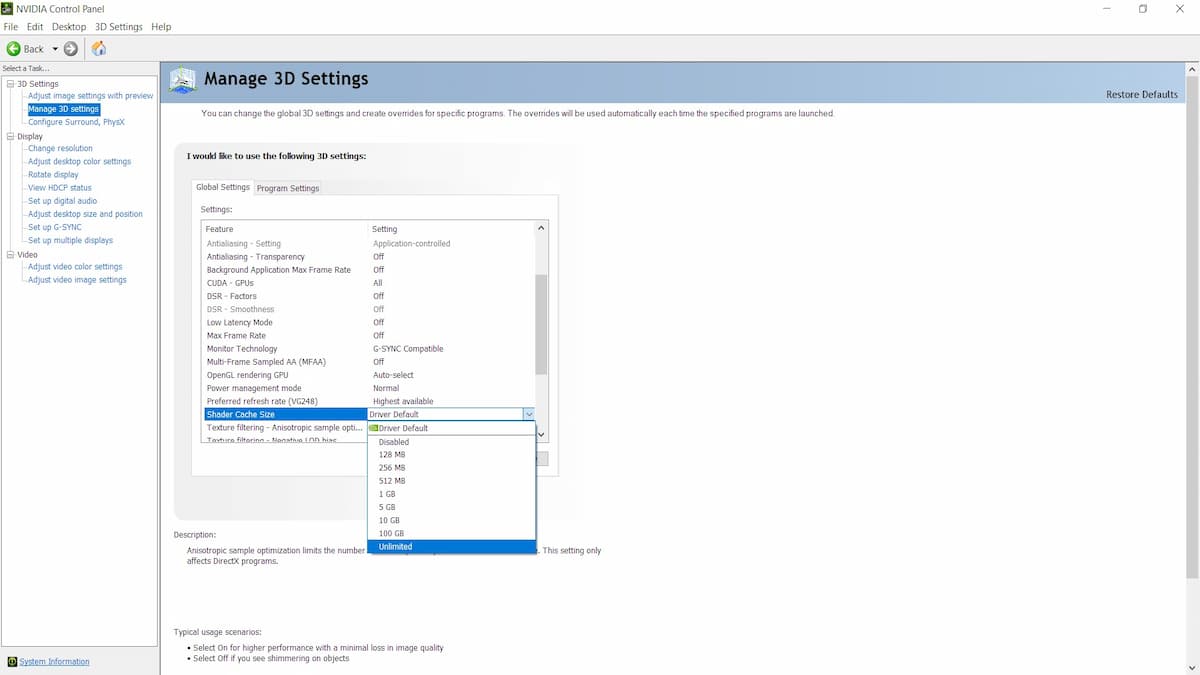Screen dimensions: 1200x675
Task: Switch to the Program Settings tab
Action: click(288, 188)
